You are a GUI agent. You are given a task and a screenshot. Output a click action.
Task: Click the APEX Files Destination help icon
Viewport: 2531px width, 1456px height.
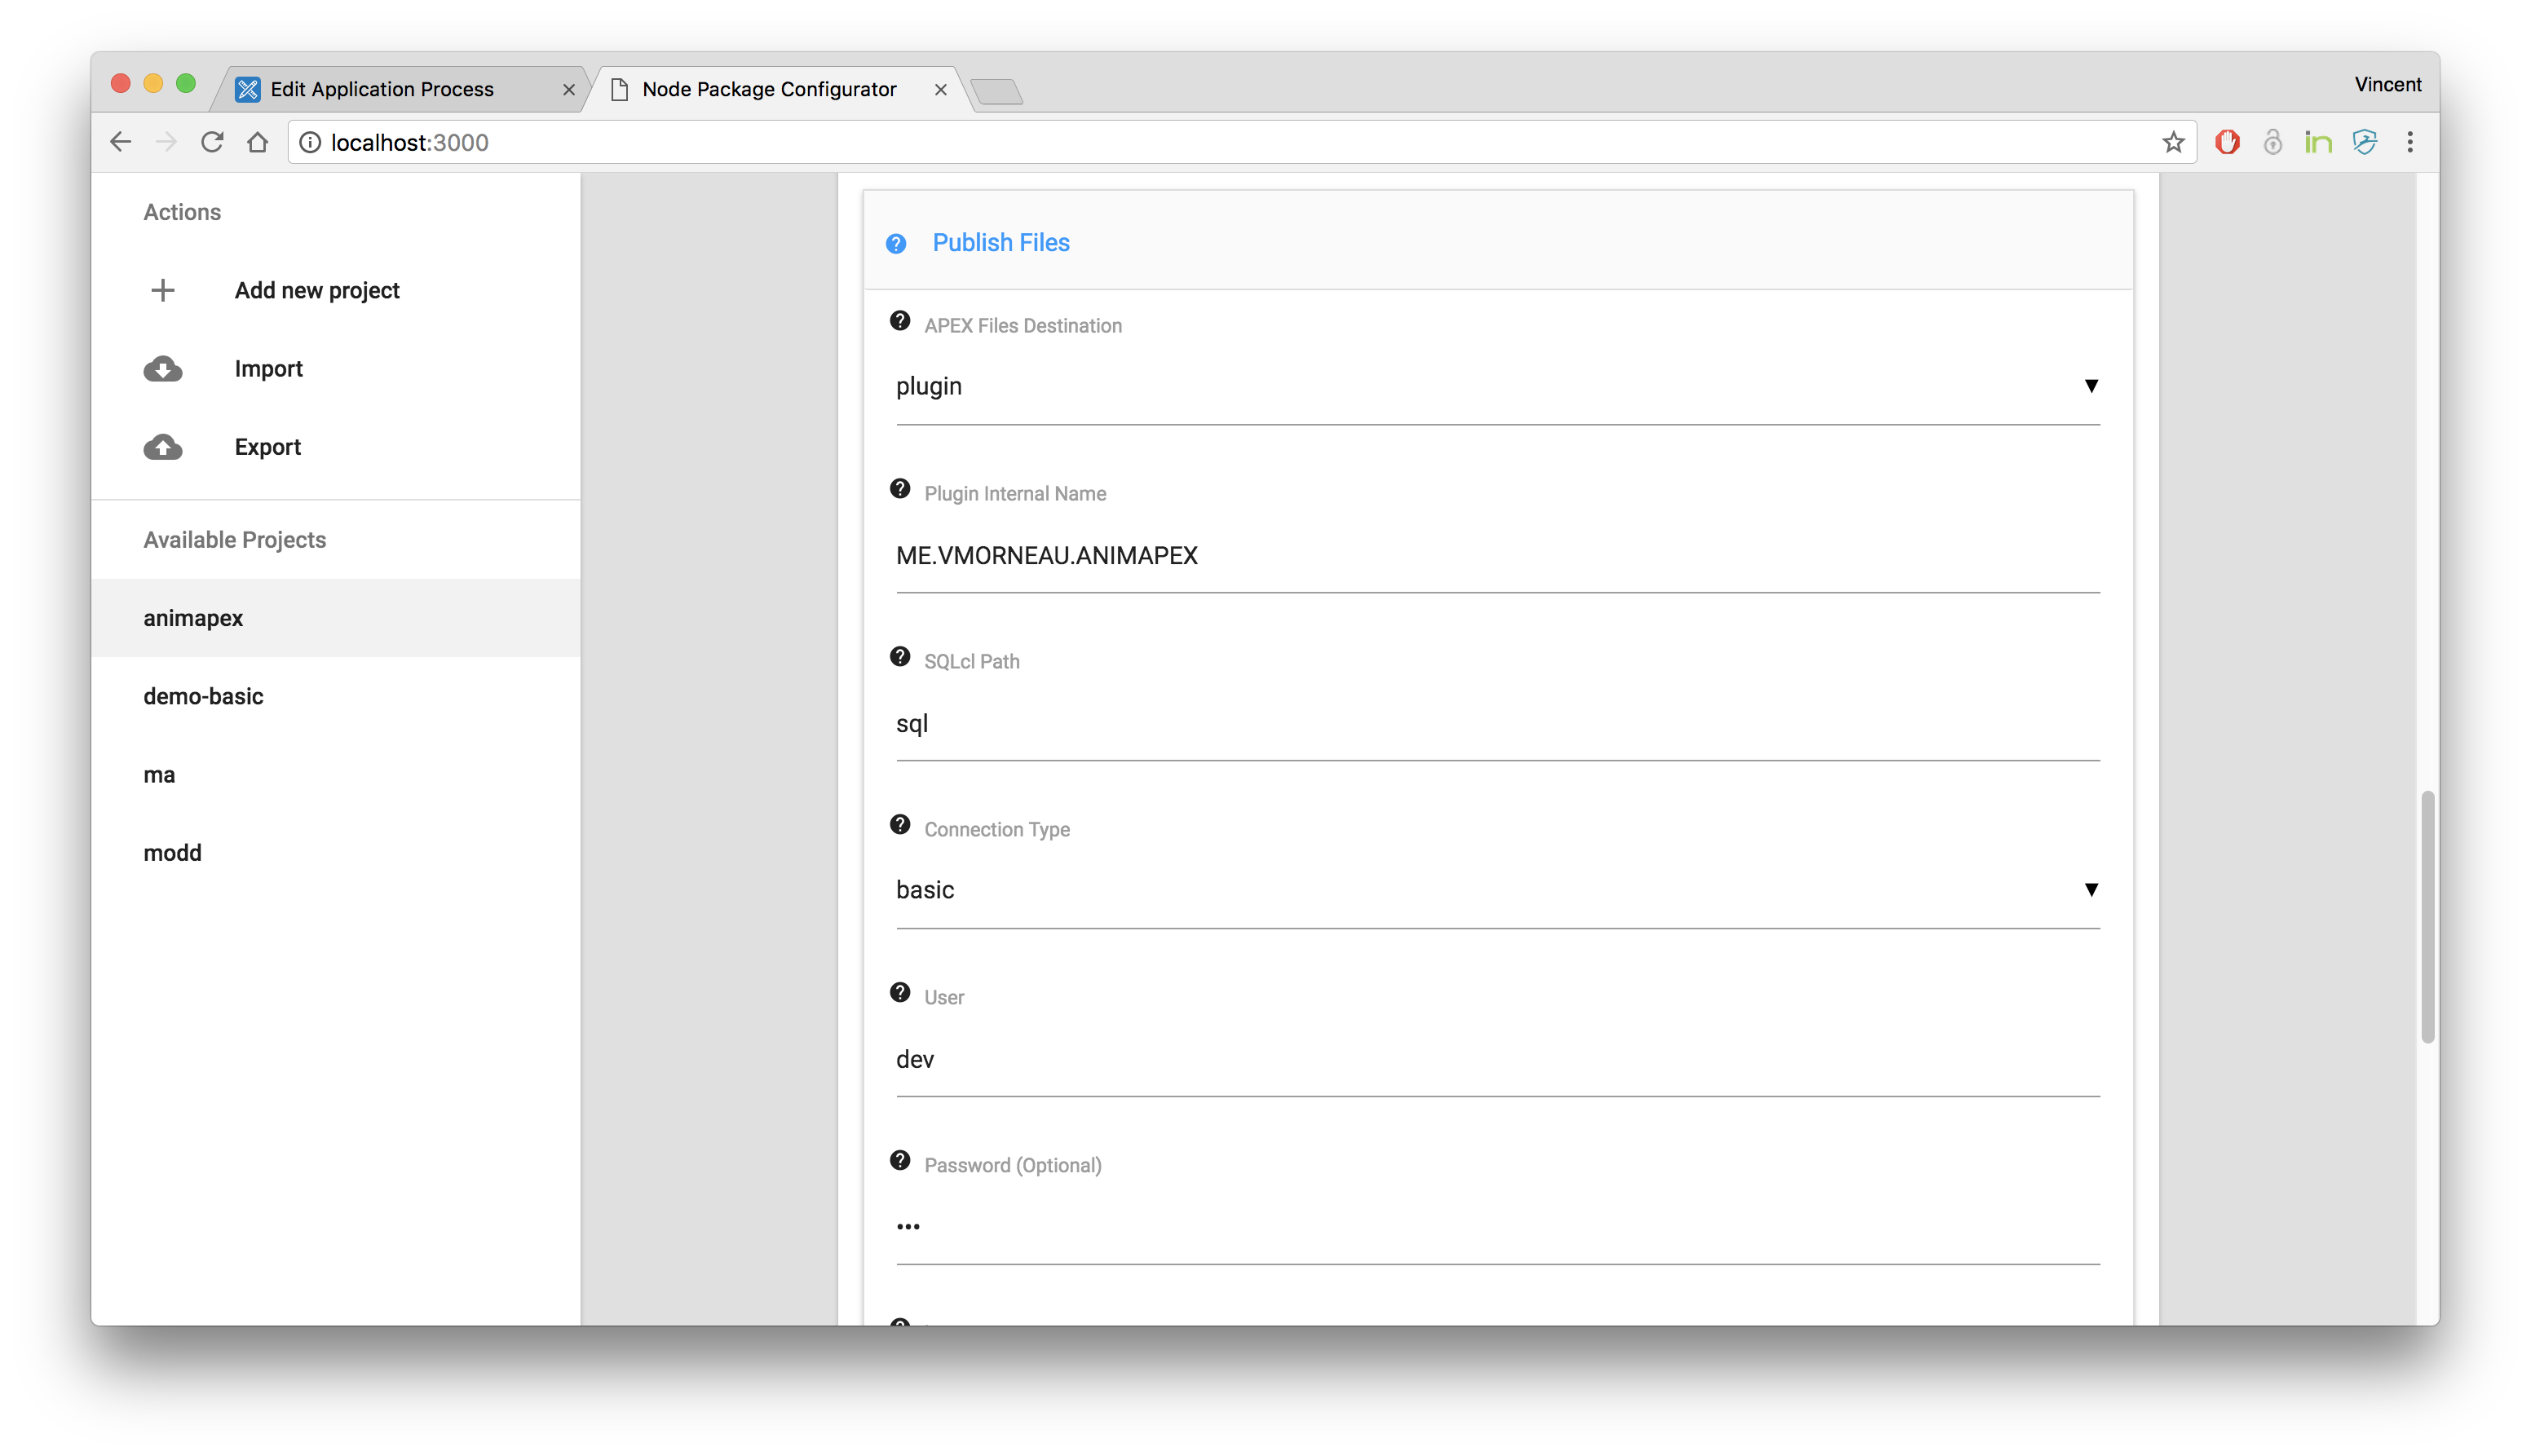pos(900,321)
